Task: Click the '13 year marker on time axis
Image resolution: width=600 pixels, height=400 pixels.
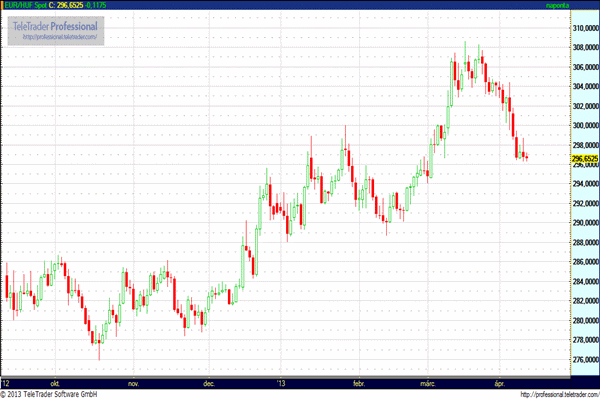Action: pos(281,382)
